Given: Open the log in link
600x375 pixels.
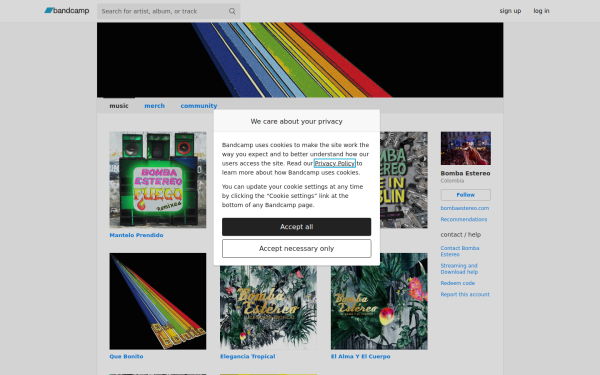Looking at the screenshot, I should click(x=541, y=11).
